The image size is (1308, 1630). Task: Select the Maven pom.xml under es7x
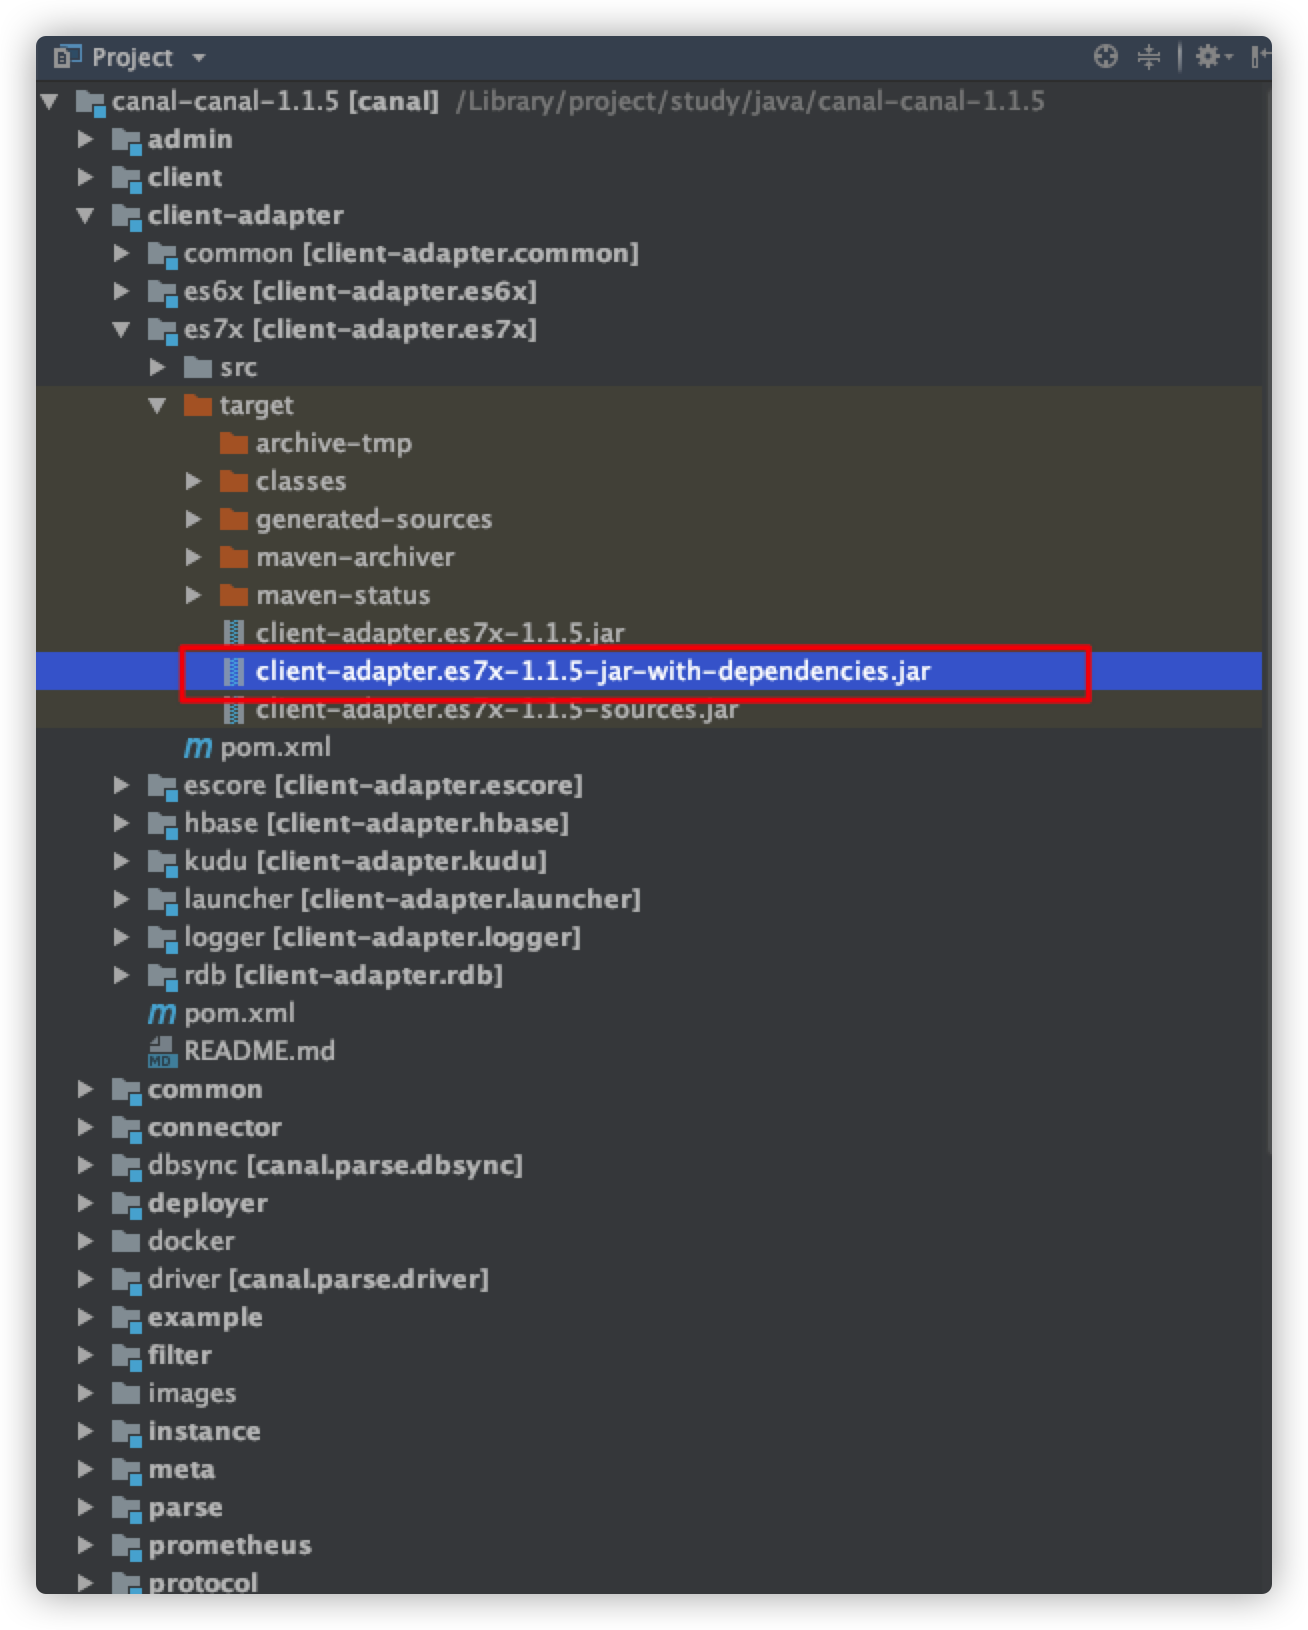tap(258, 747)
